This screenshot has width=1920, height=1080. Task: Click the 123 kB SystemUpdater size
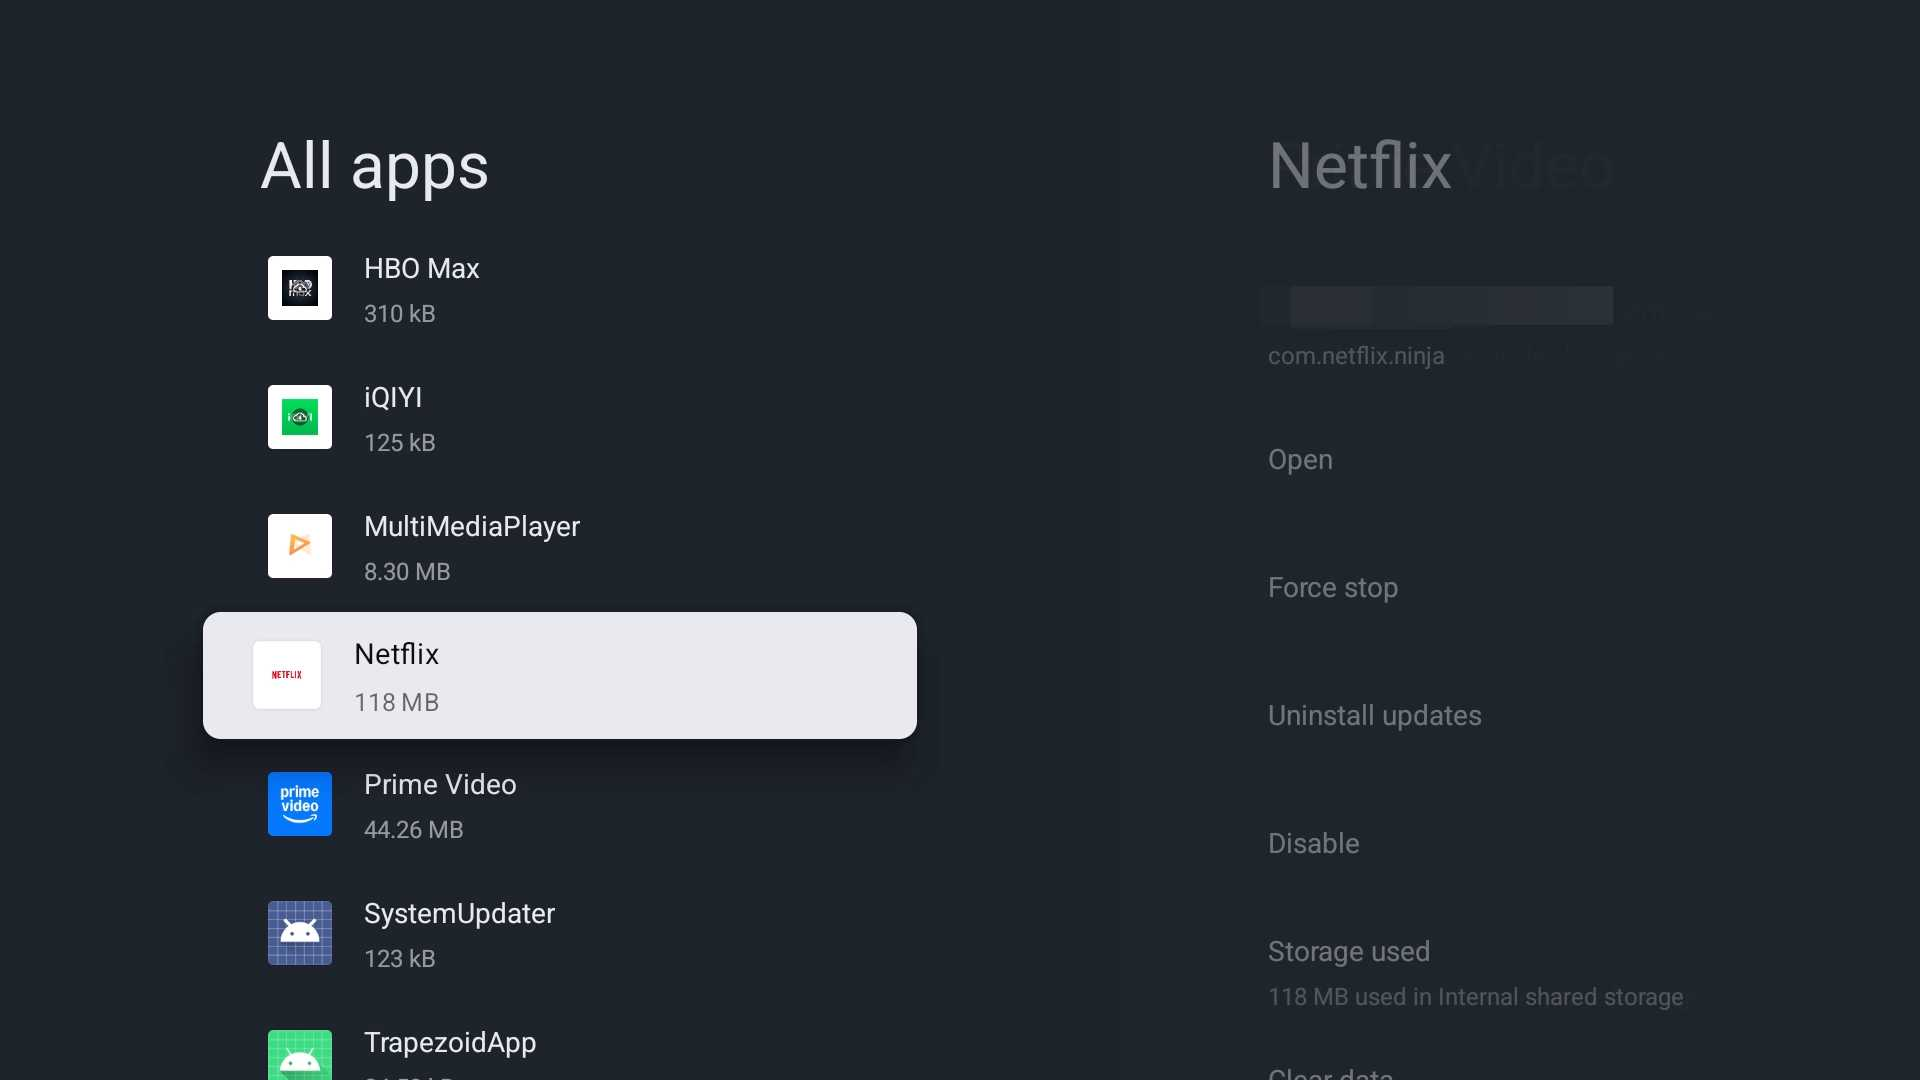400,959
